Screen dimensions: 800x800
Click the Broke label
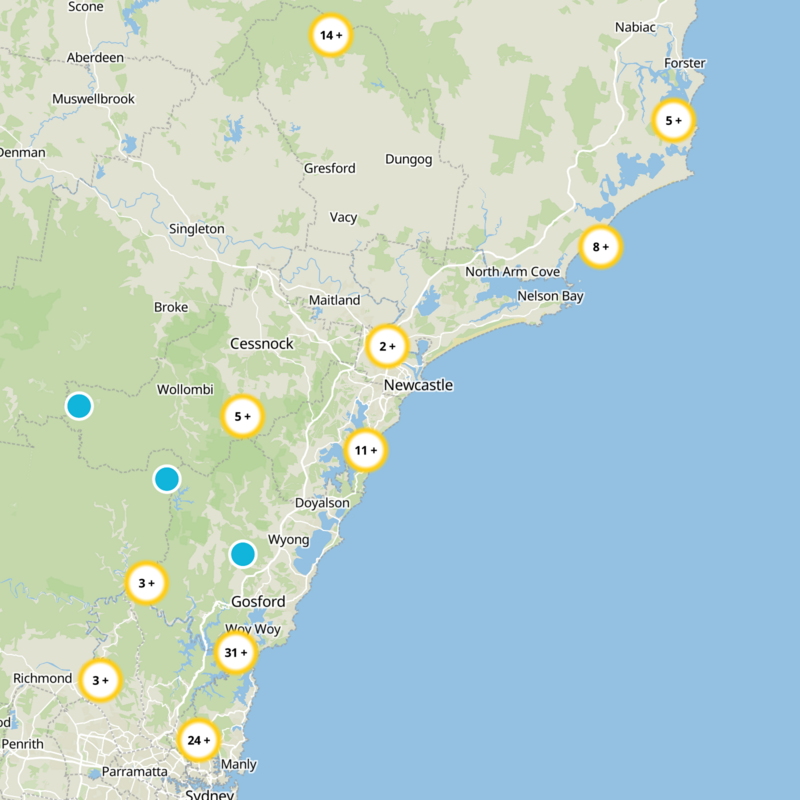tap(171, 307)
